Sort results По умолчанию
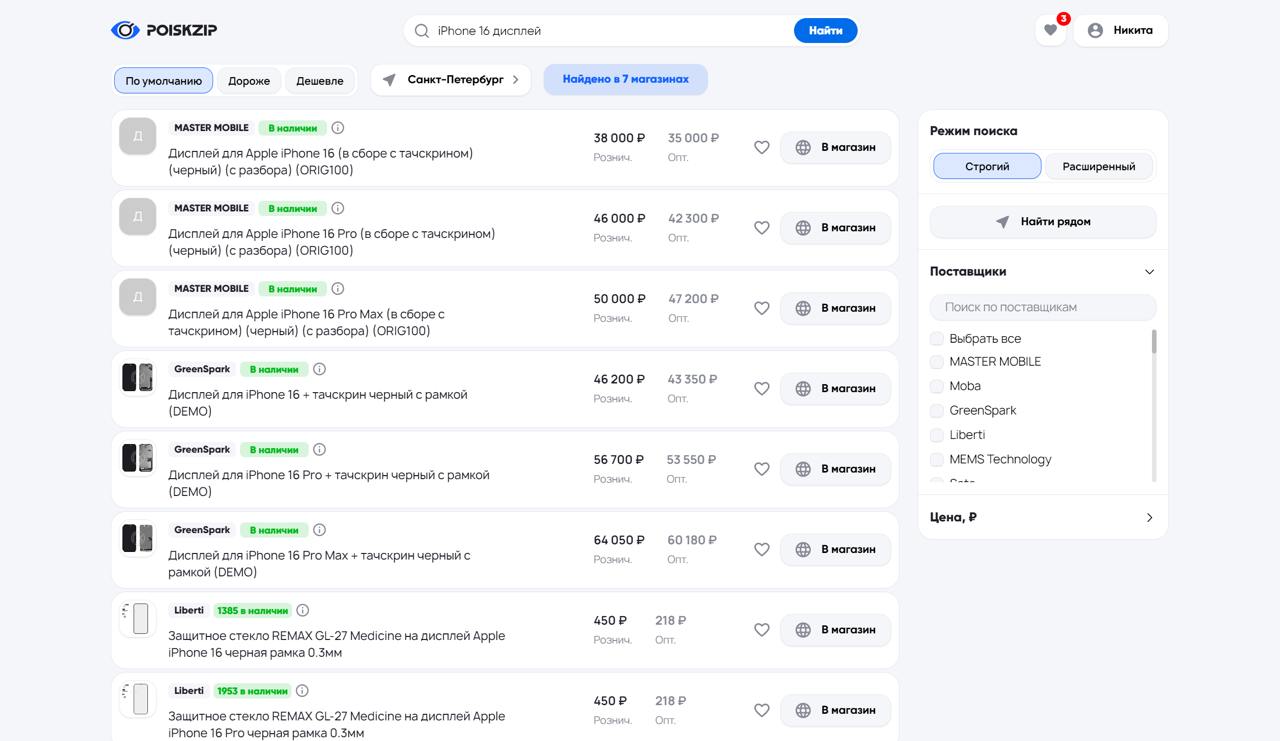1280x741 pixels. [163, 81]
